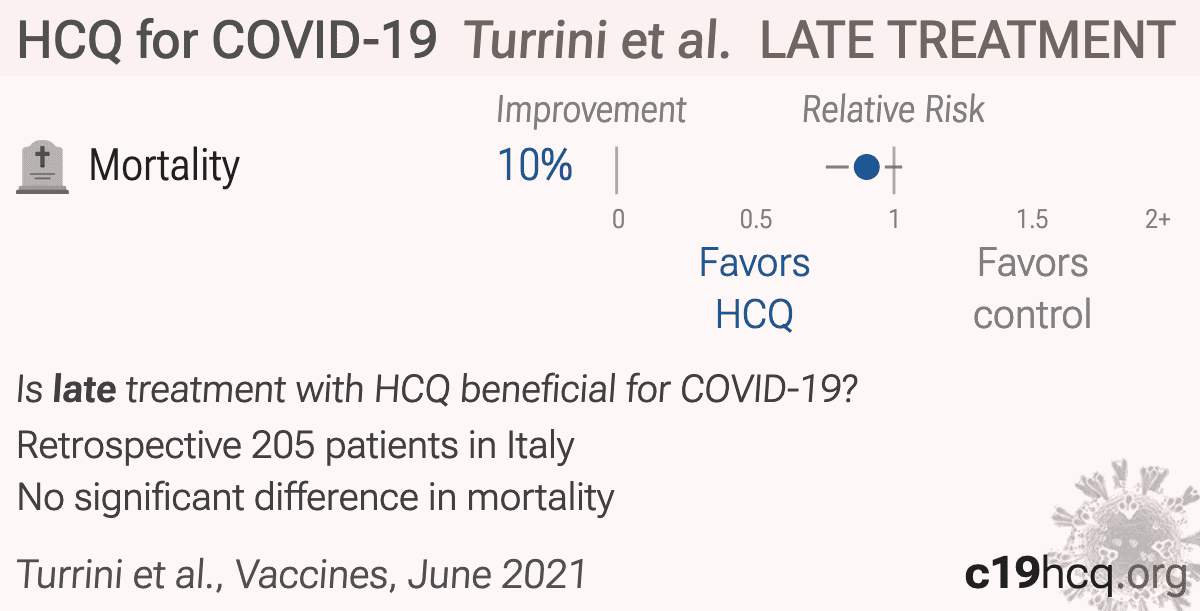Click the Improvement column header
The image size is (1200, 611).
click(x=591, y=110)
